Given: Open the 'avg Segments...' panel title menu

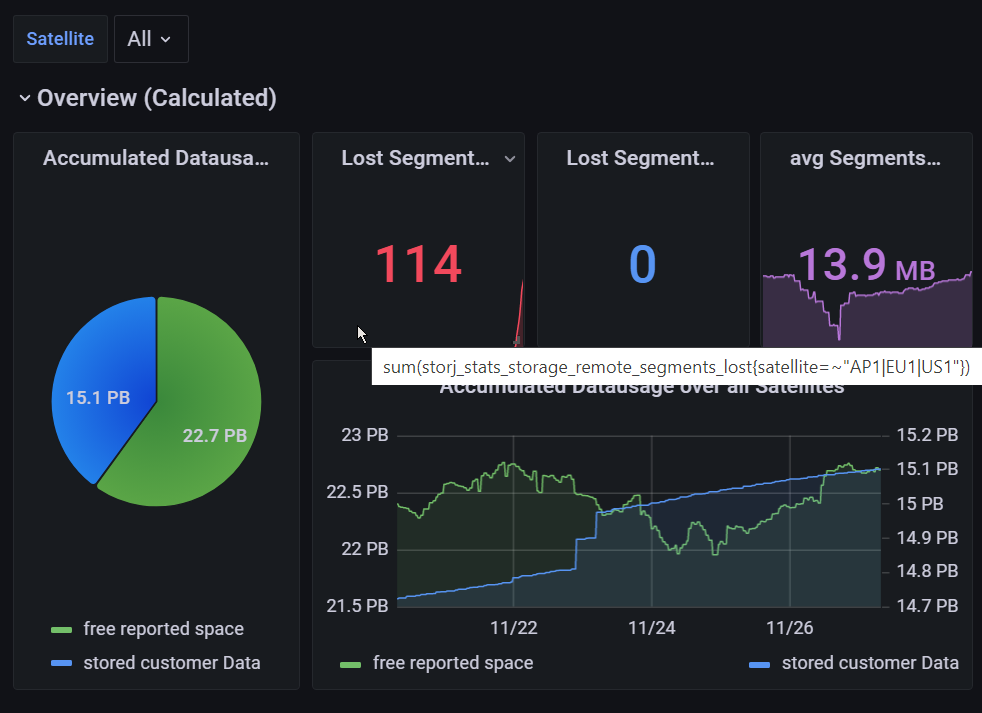Looking at the screenshot, I should point(865,158).
